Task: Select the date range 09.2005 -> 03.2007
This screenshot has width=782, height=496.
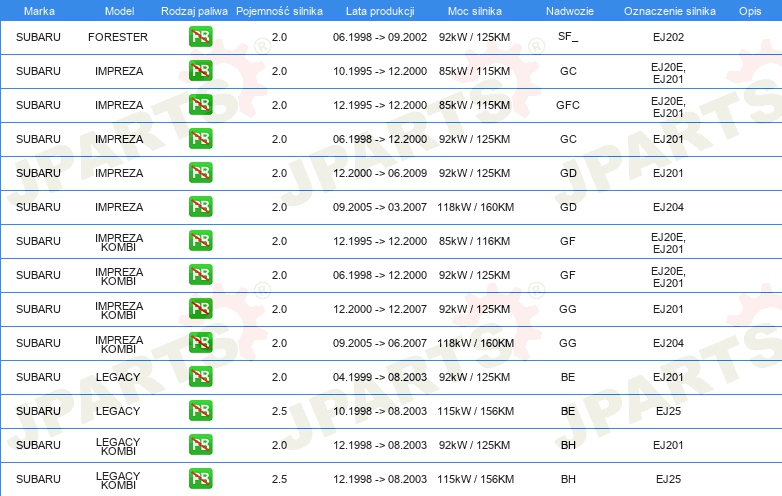Action: tap(380, 207)
